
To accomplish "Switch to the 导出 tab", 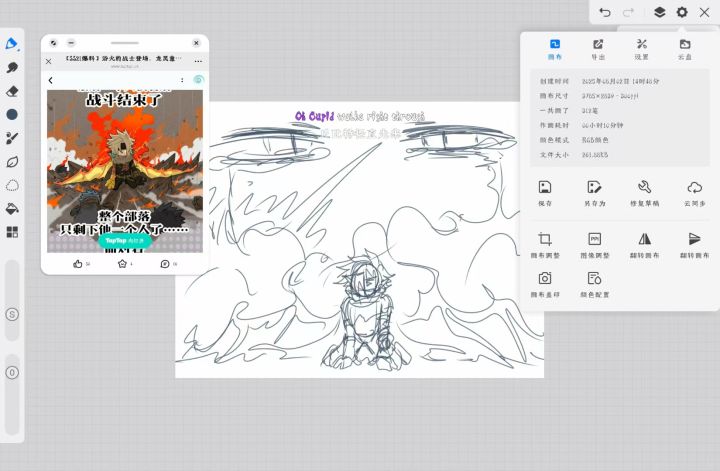I will tap(598, 50).
